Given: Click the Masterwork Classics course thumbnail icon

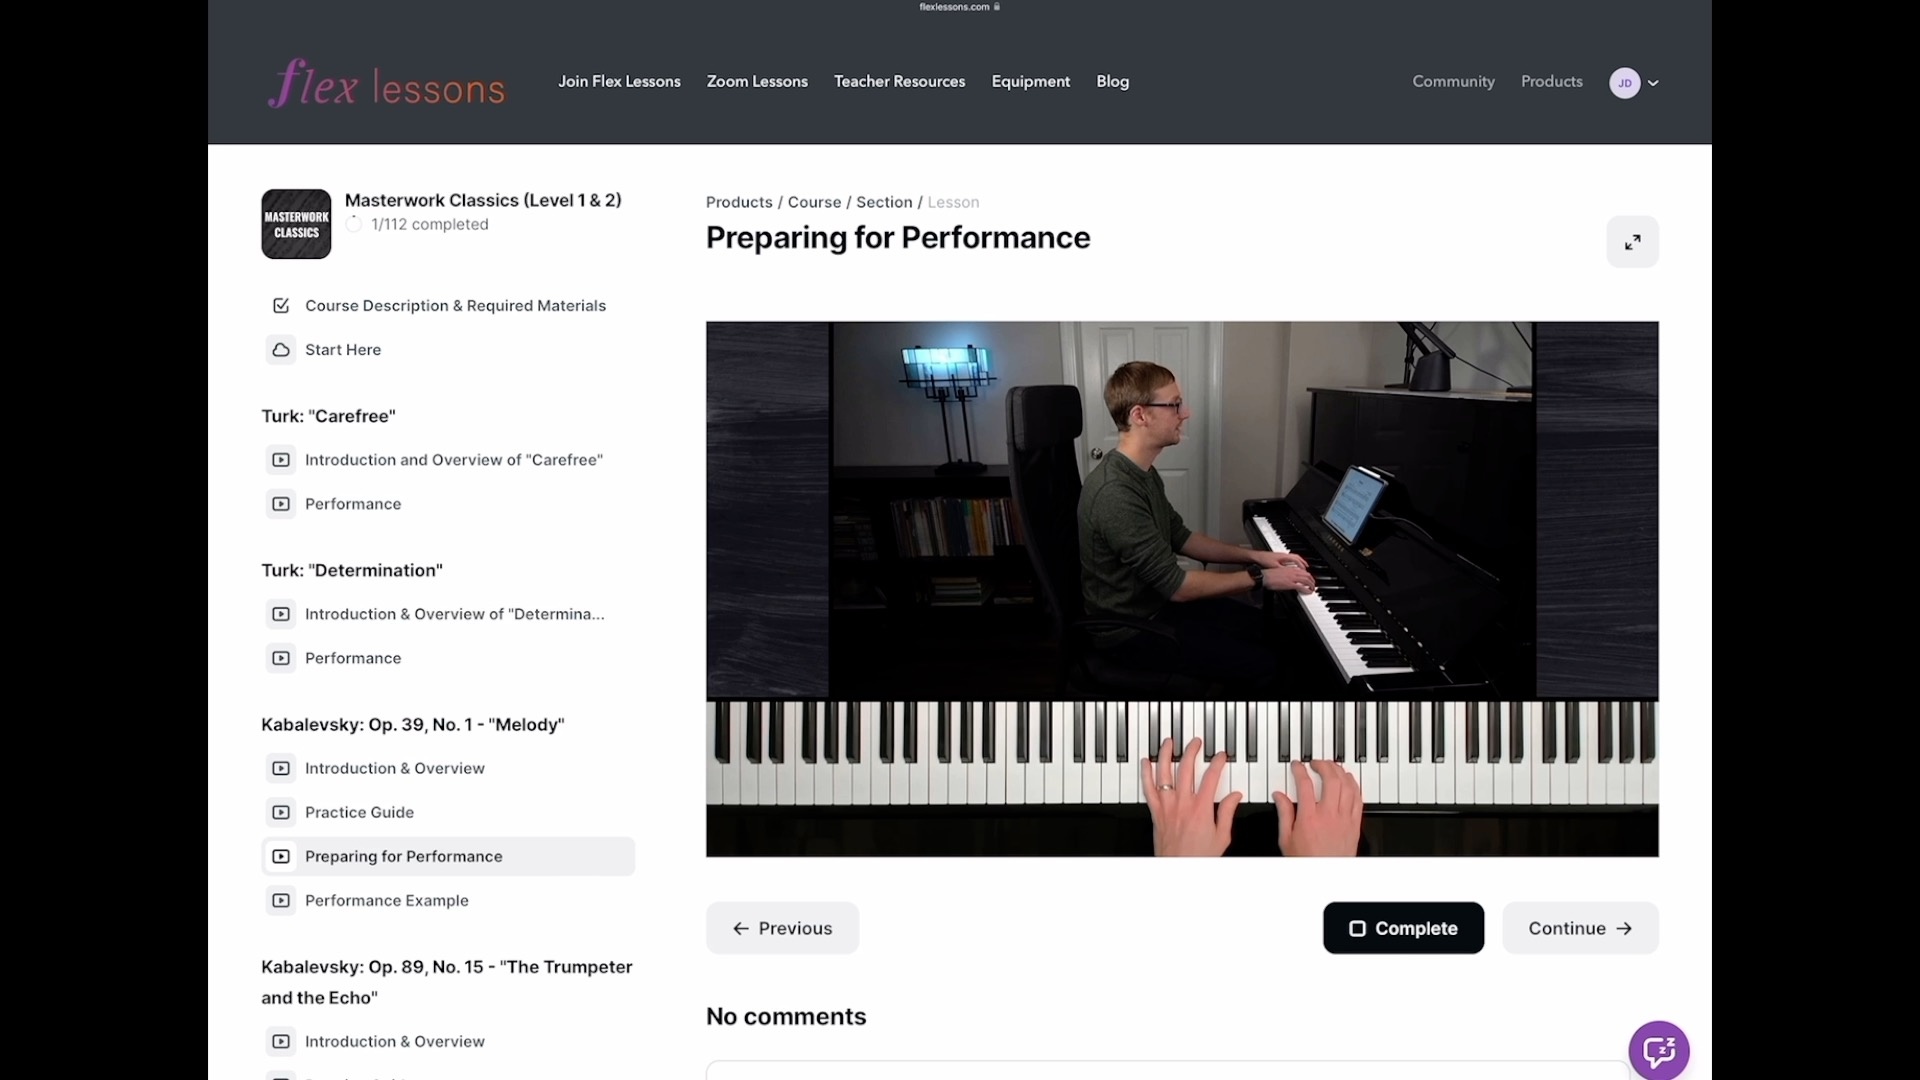Looking at the screenshot, I should pos(295,223).
